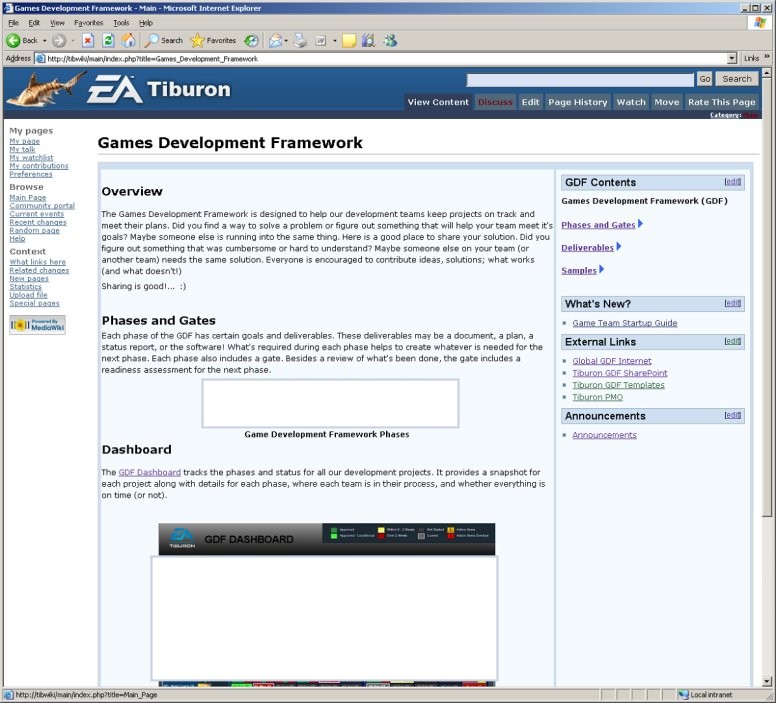Go to the Home page icon
Viewport: 776px width, 703px height.
(x=129, y=41)
